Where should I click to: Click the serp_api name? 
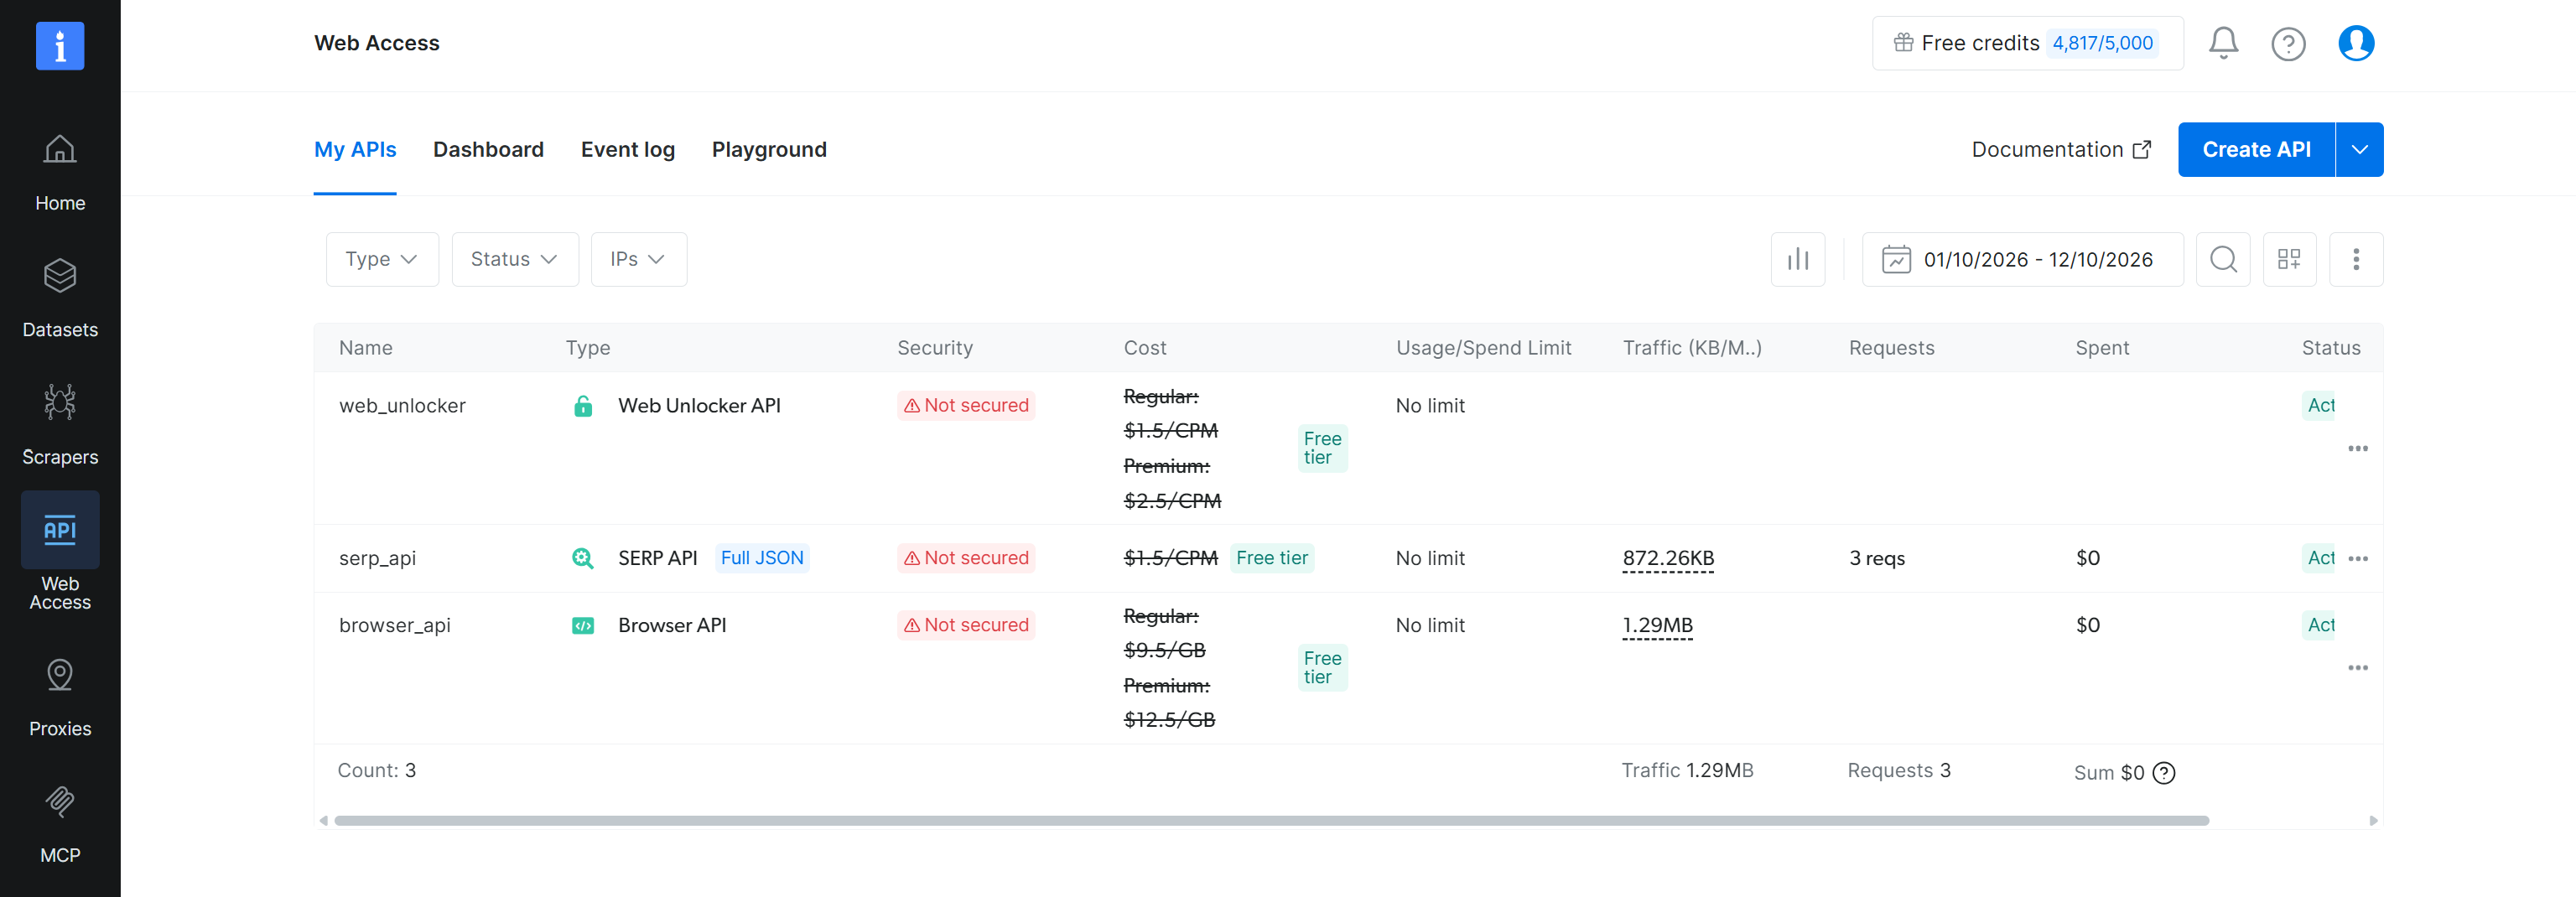(x=377, y=559)
